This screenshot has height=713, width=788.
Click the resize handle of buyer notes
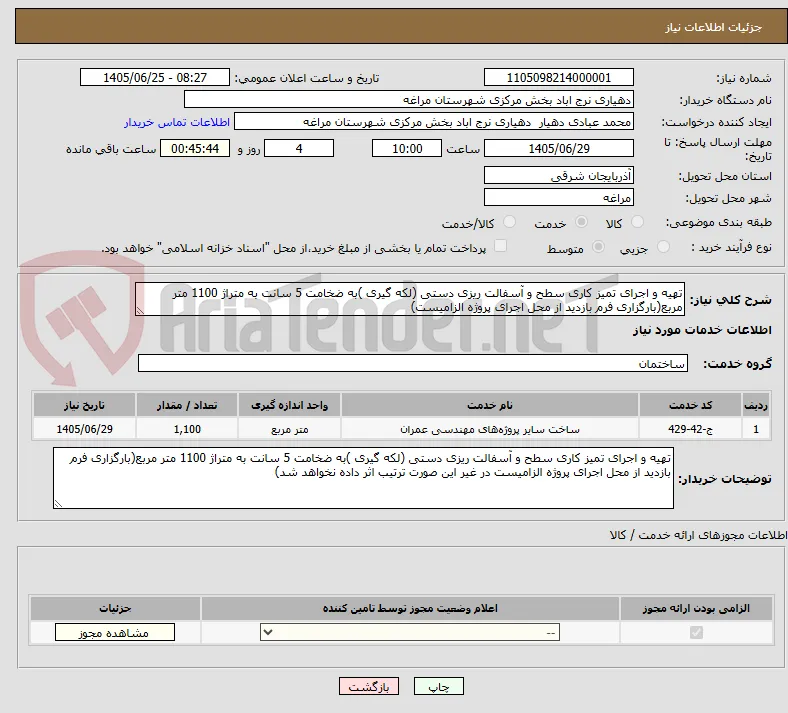tap(58, 503)
